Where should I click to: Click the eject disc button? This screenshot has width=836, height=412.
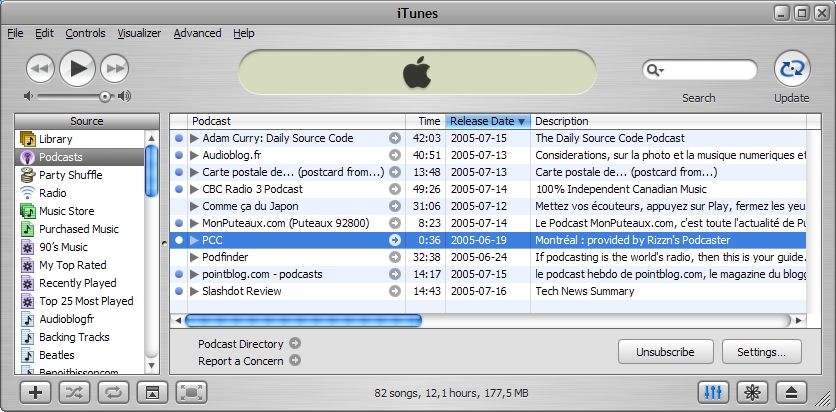(x=791, y=393)
